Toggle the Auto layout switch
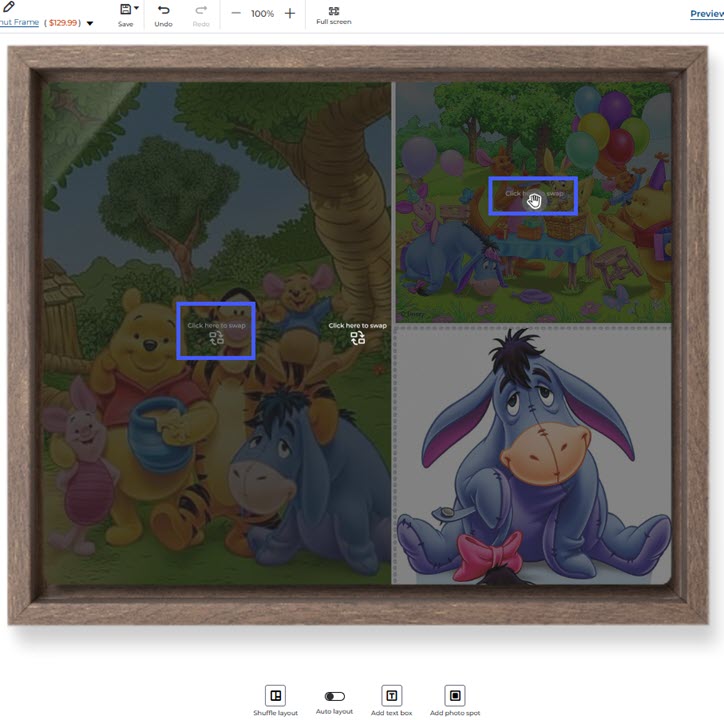 [335, 696]
